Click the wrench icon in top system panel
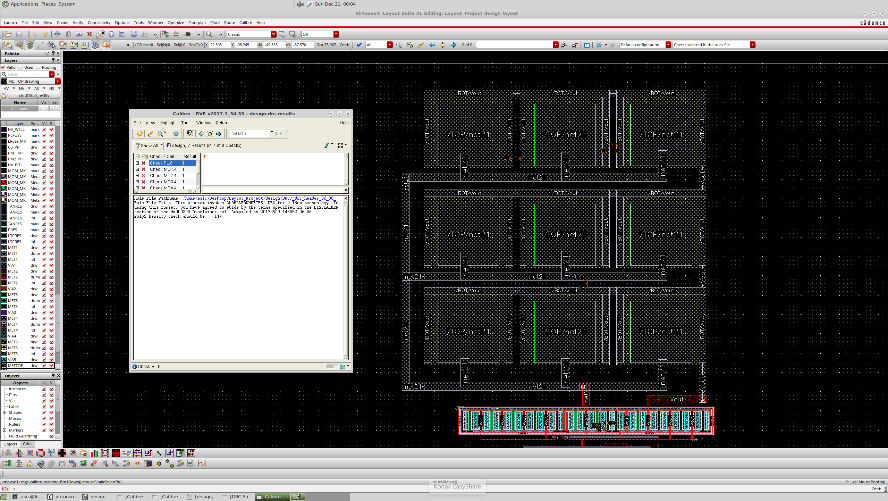 (x=309, y=4)
